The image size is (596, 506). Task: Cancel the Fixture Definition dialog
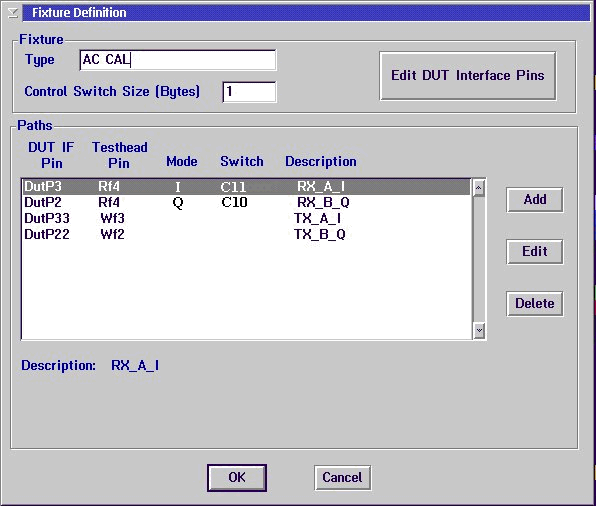click(342, 477)
